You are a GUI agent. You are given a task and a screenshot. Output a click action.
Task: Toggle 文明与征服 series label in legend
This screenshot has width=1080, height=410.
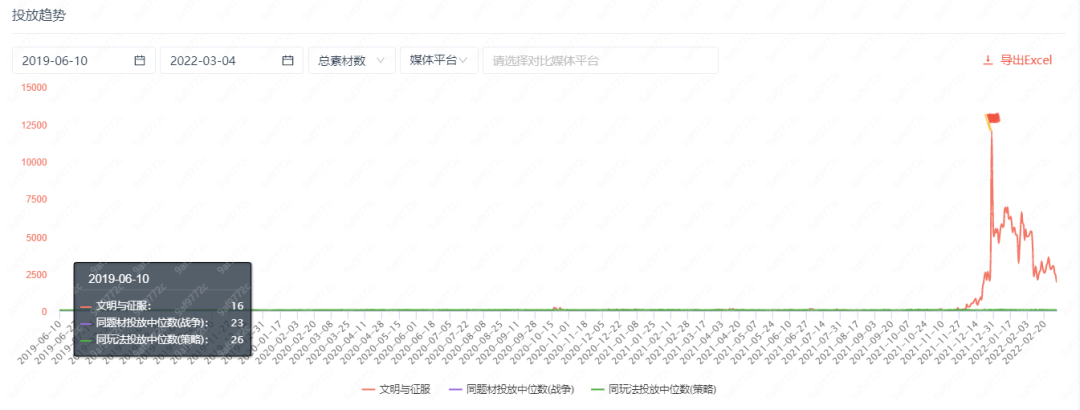pyautogui.click(x=404, y=388)
